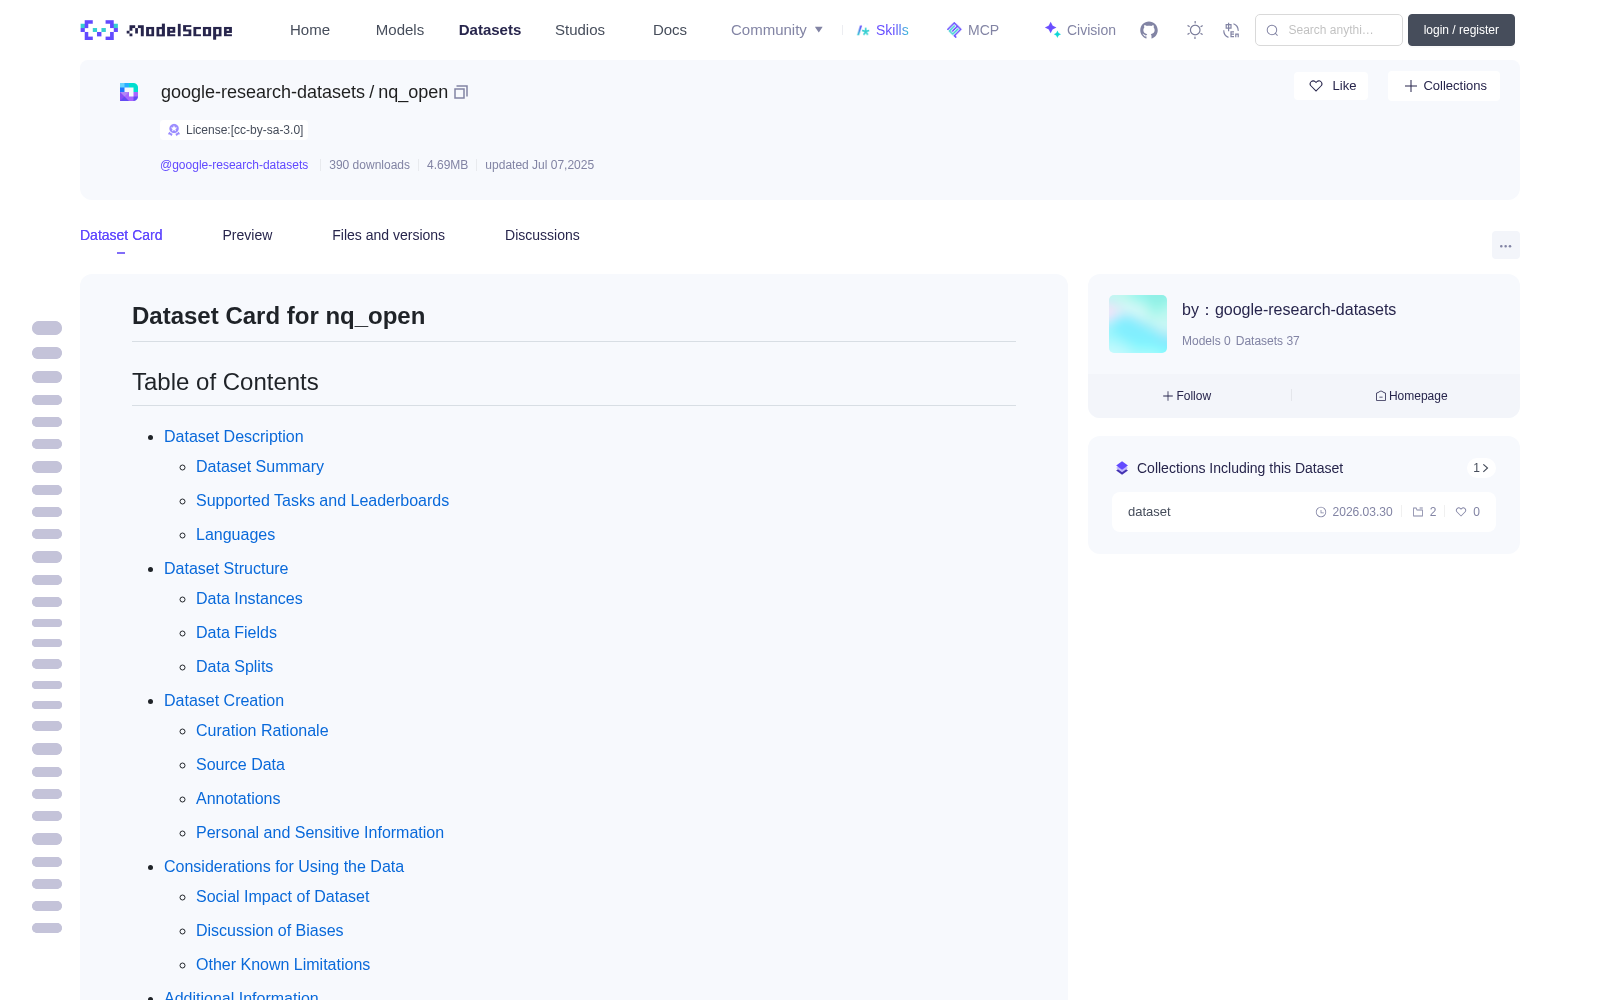
Task: Follow google-research-datasets organization
Action: pyautogui.click(x=1187, y=396)
